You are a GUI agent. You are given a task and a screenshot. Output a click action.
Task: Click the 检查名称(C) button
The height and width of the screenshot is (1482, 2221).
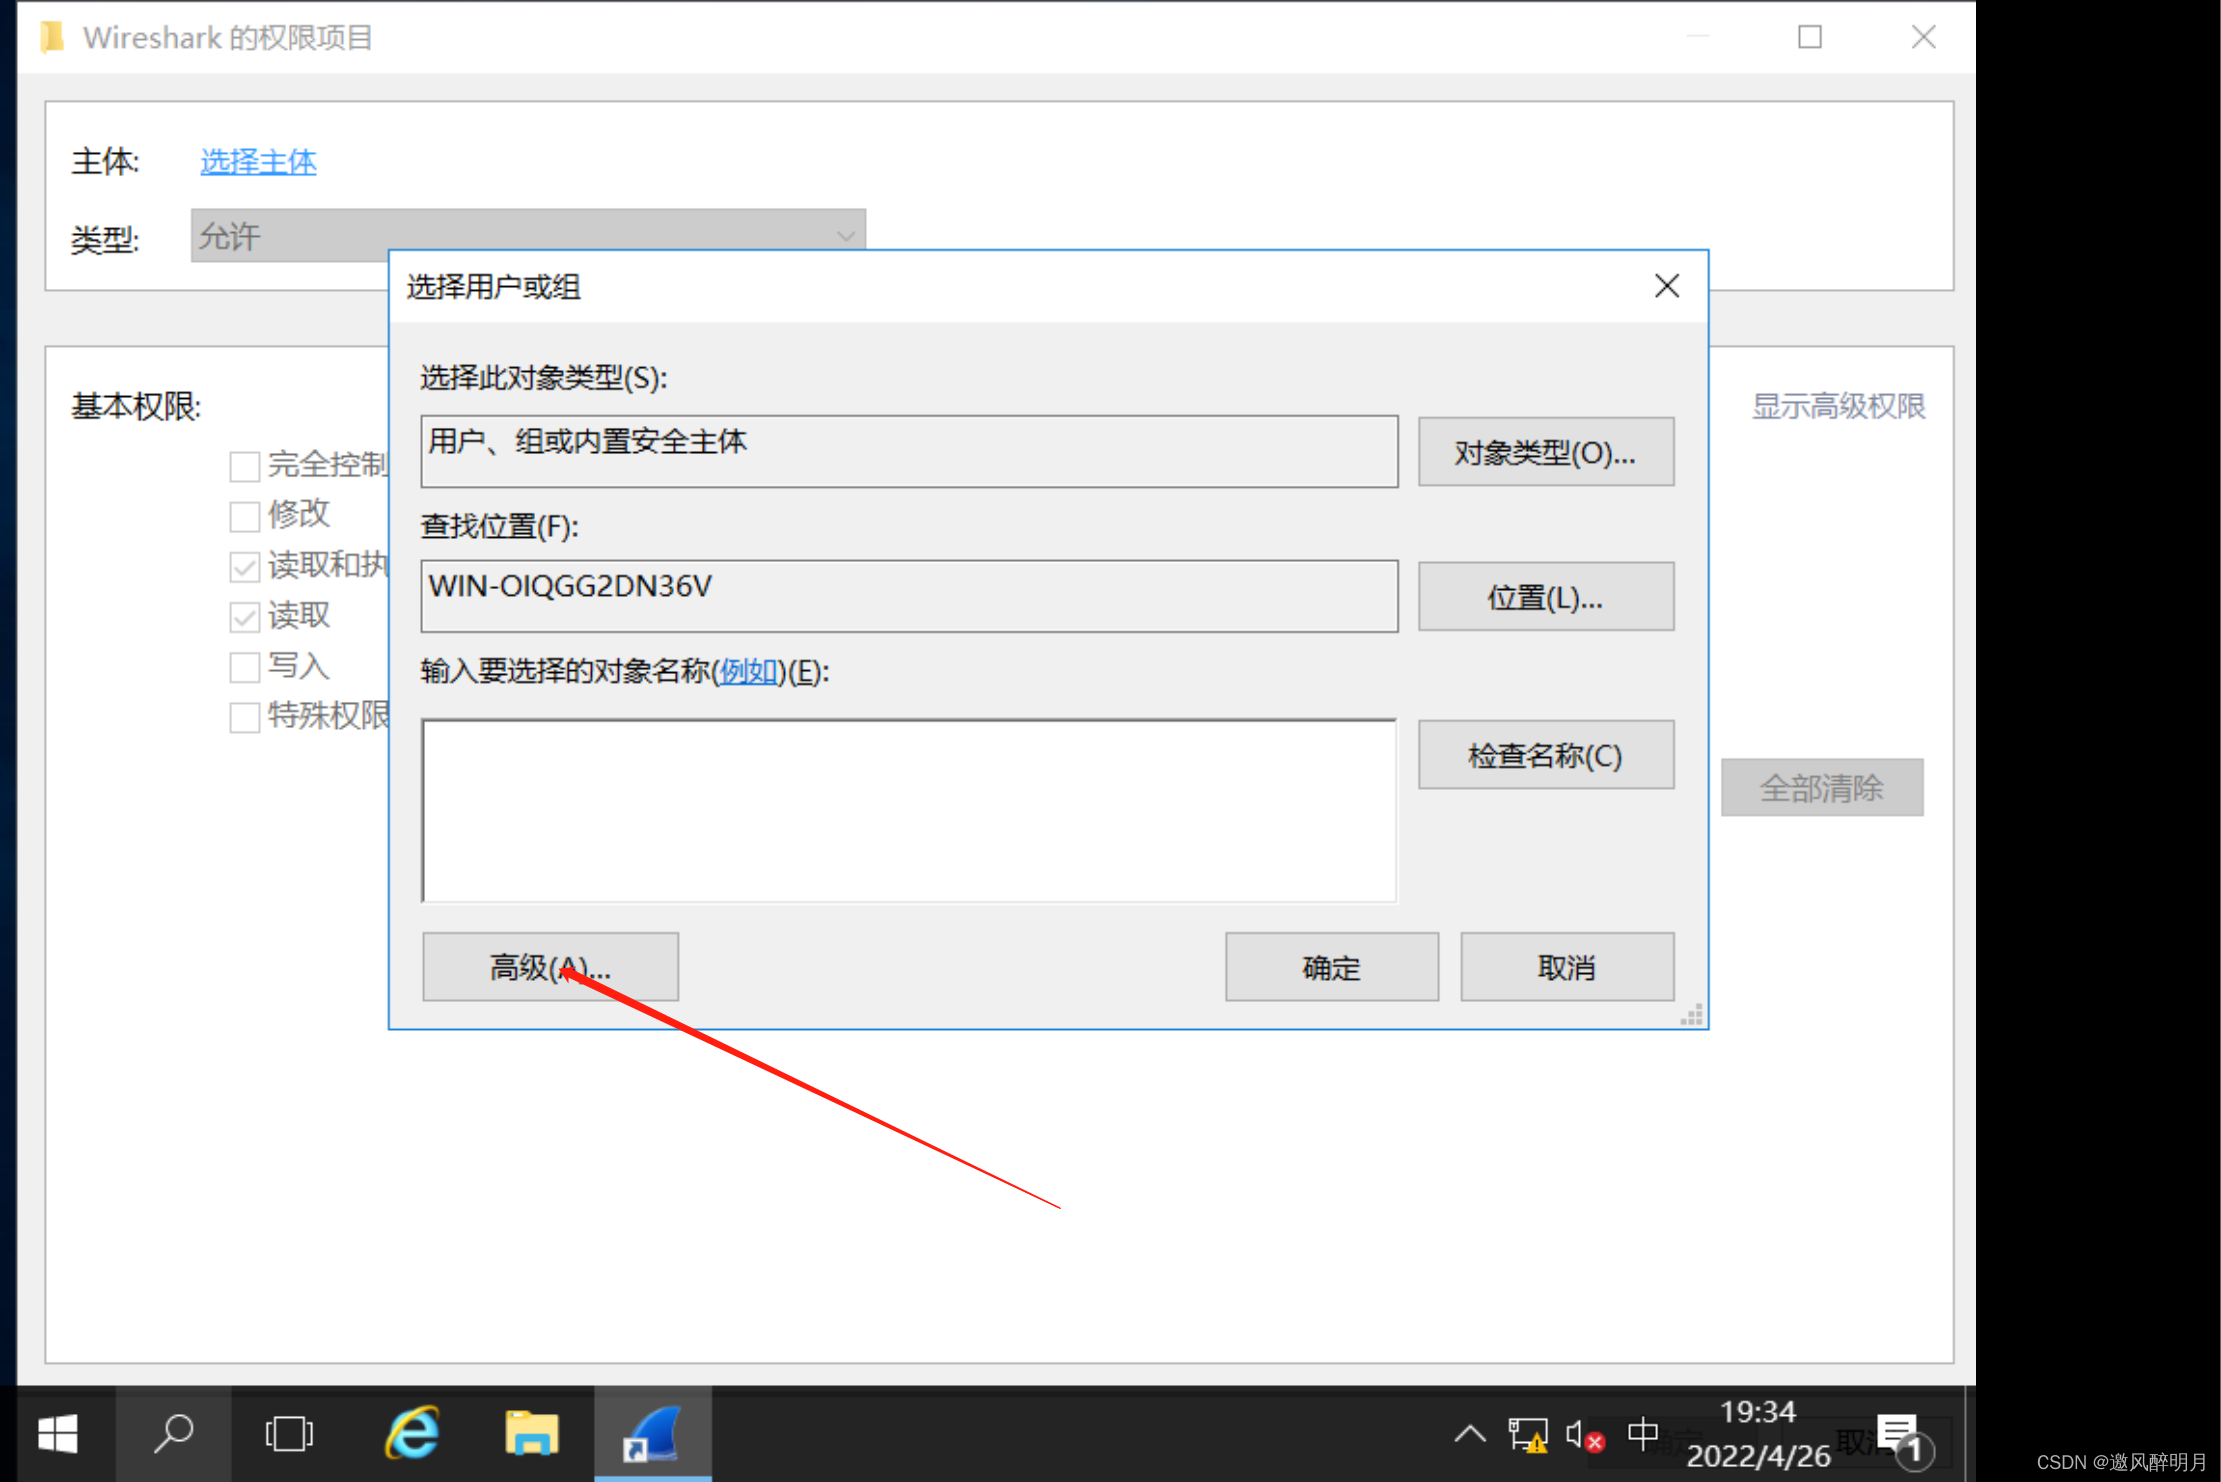pyautogui.click(x=1545, y=755)
